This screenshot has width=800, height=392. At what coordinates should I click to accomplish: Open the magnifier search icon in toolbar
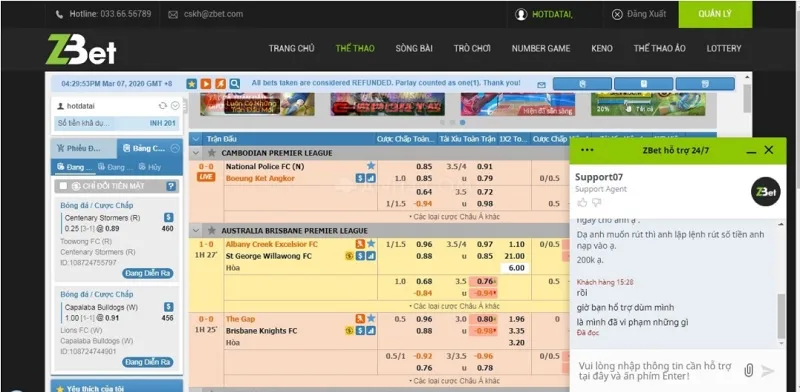tap(234, 84)
